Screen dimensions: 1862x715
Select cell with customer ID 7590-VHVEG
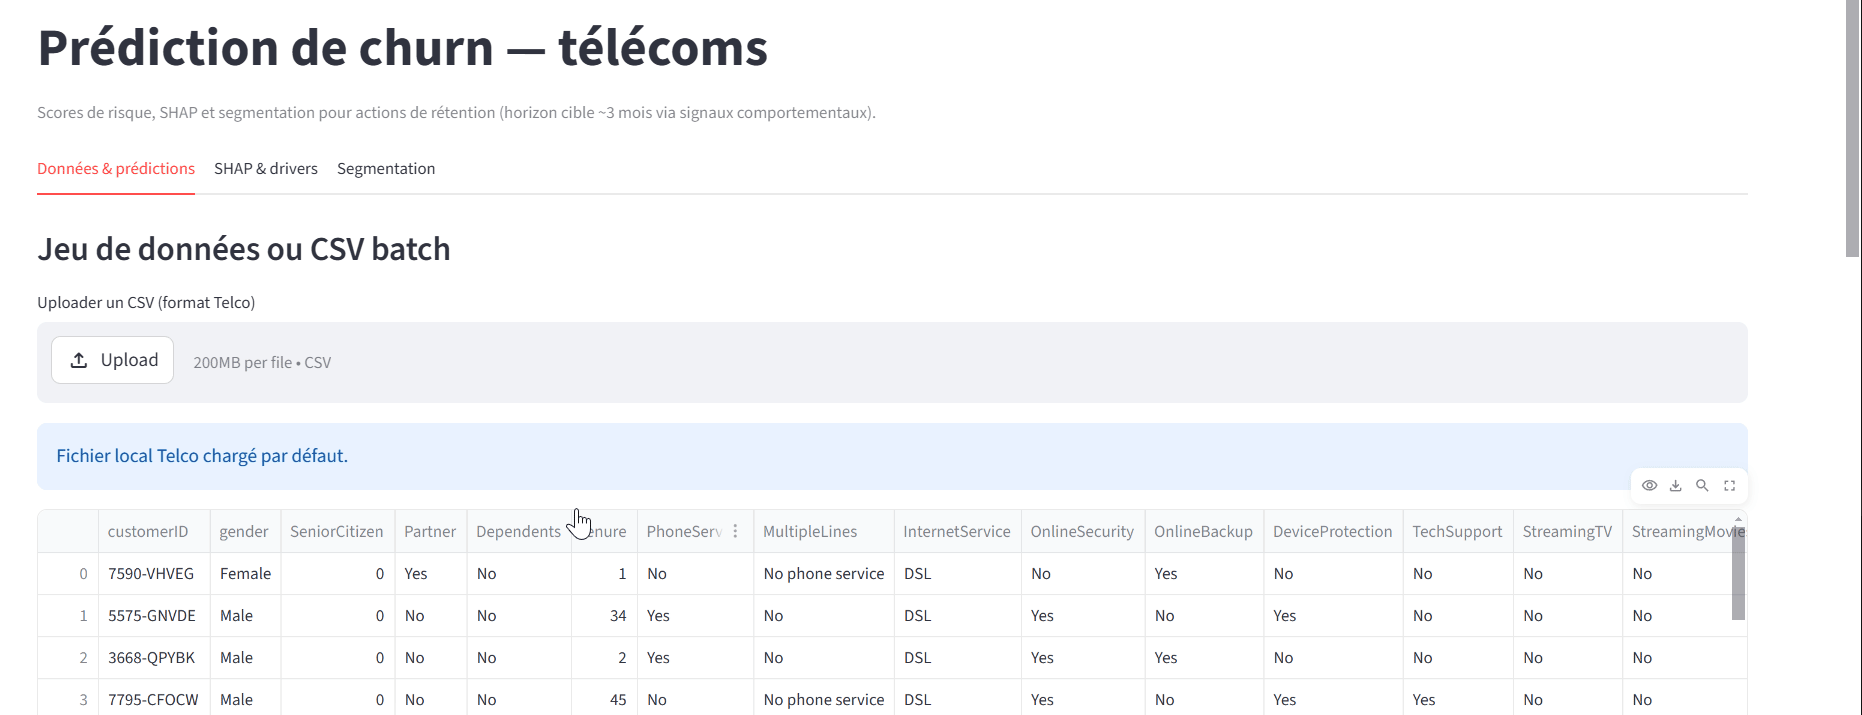point(151,574)
